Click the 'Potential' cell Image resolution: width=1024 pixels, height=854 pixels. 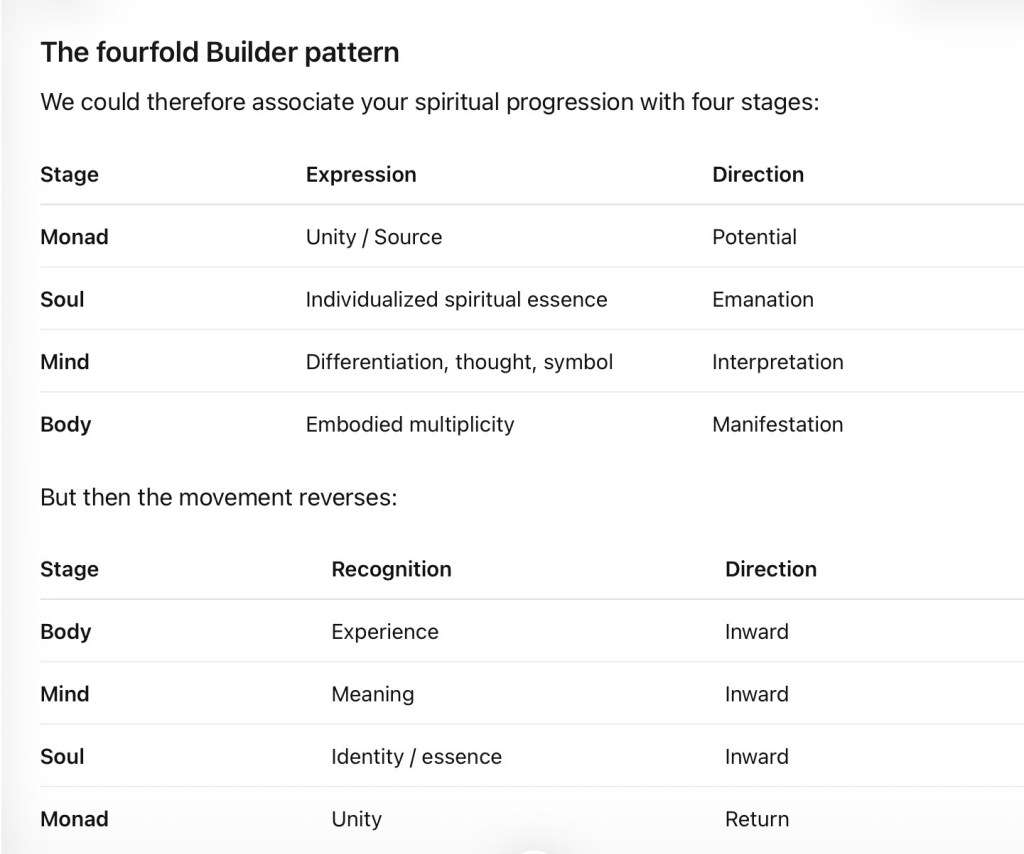754,236
